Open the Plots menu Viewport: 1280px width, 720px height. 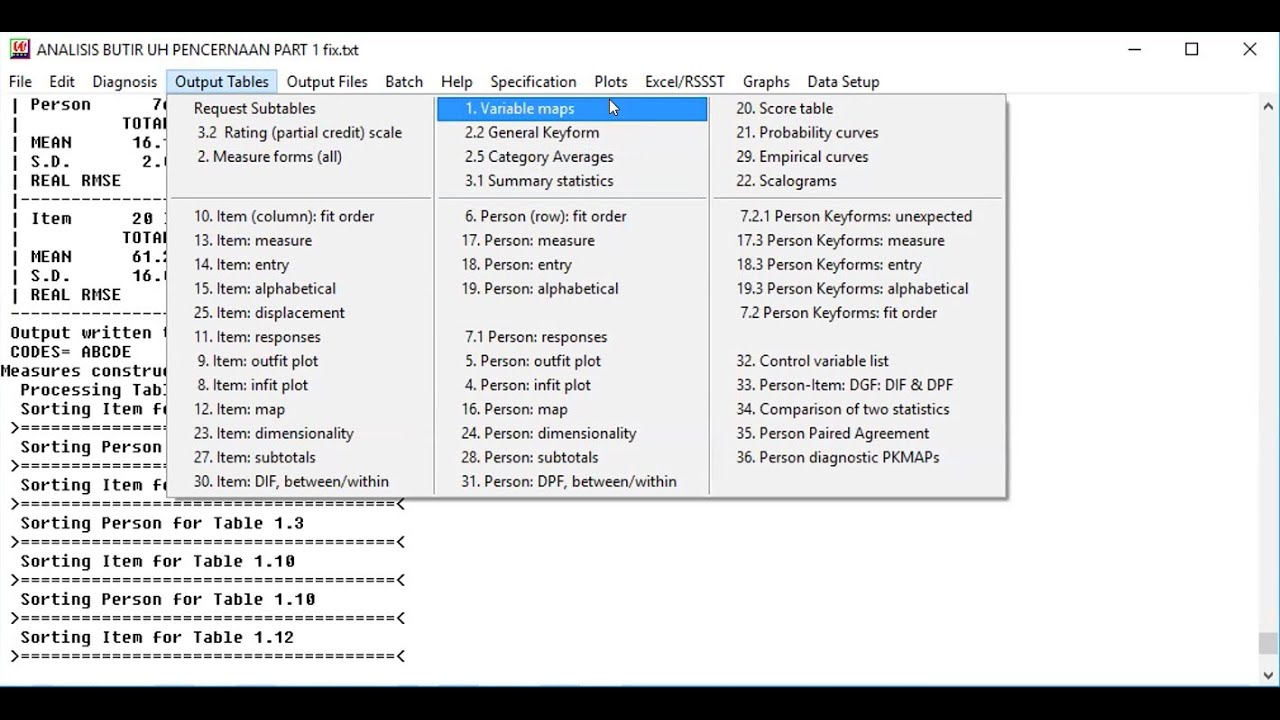click(611, 82)
